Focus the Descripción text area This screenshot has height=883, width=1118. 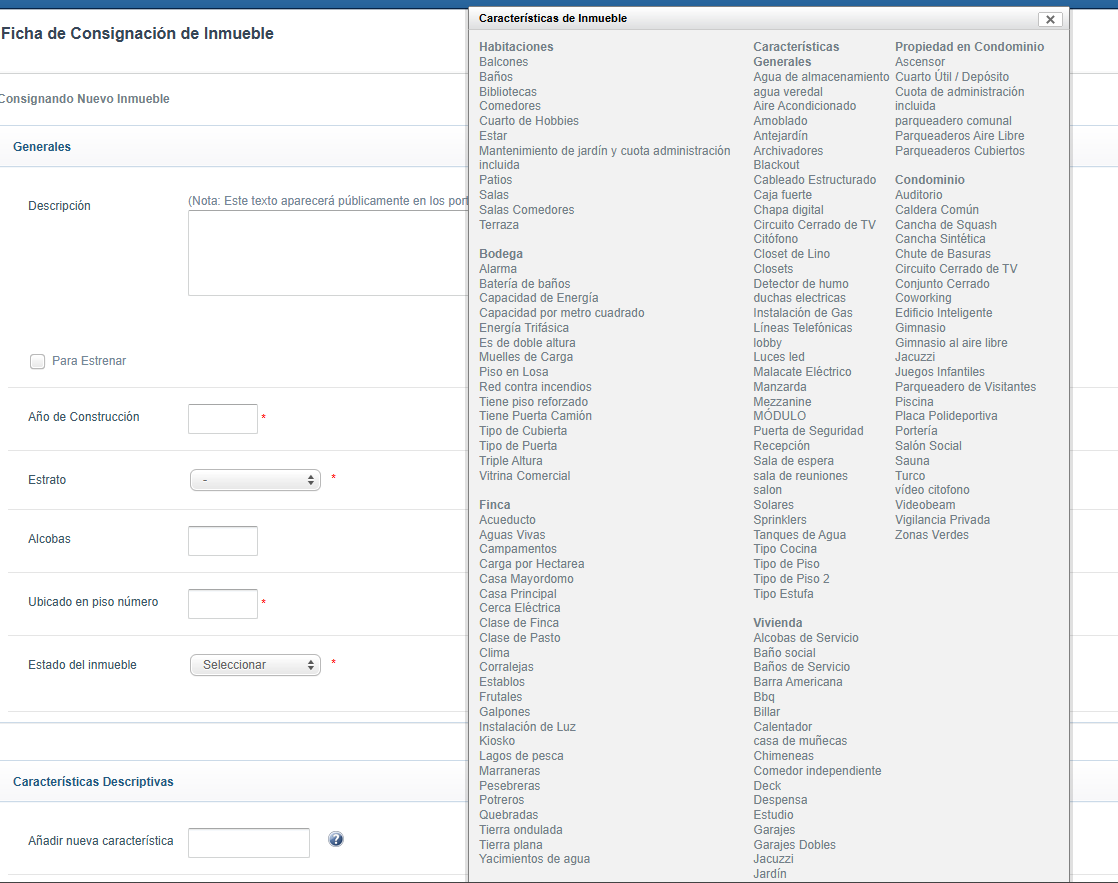328,252
